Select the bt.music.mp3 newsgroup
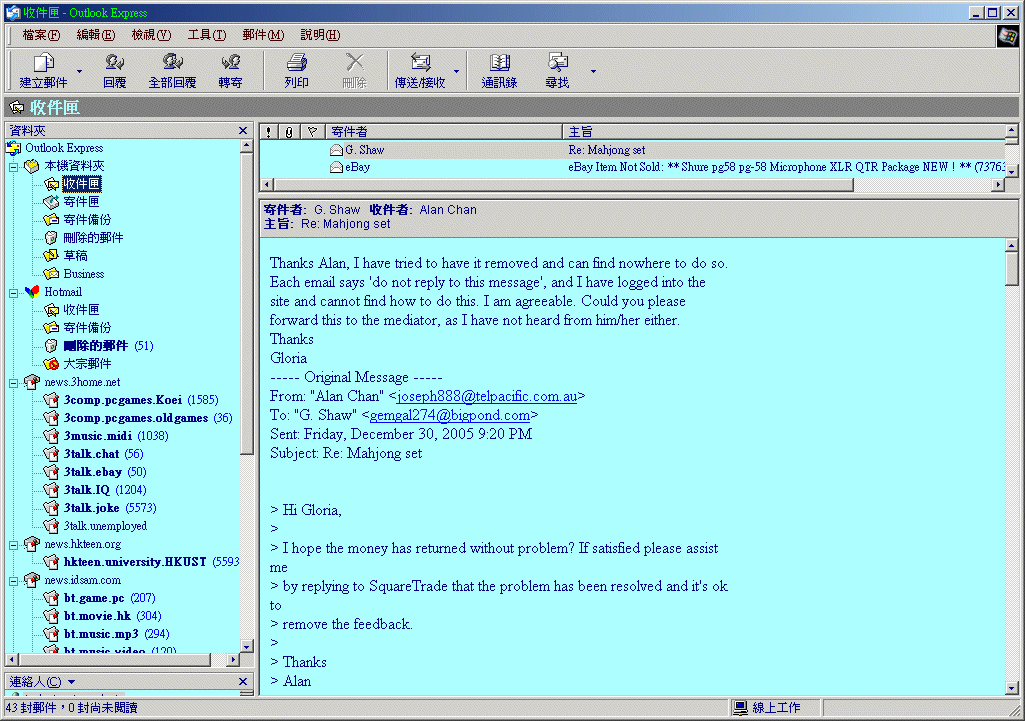 pyautogui.click(x=101, y=634)
